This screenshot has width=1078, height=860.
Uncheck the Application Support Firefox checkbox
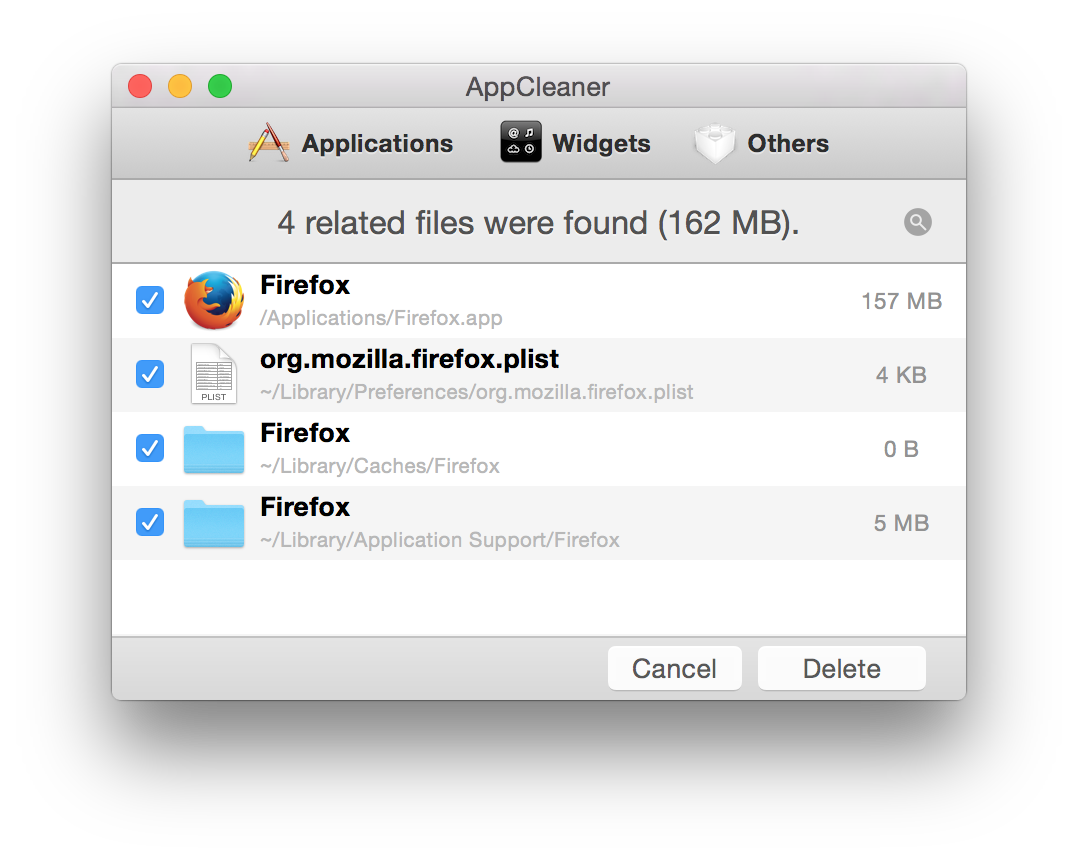150,522
